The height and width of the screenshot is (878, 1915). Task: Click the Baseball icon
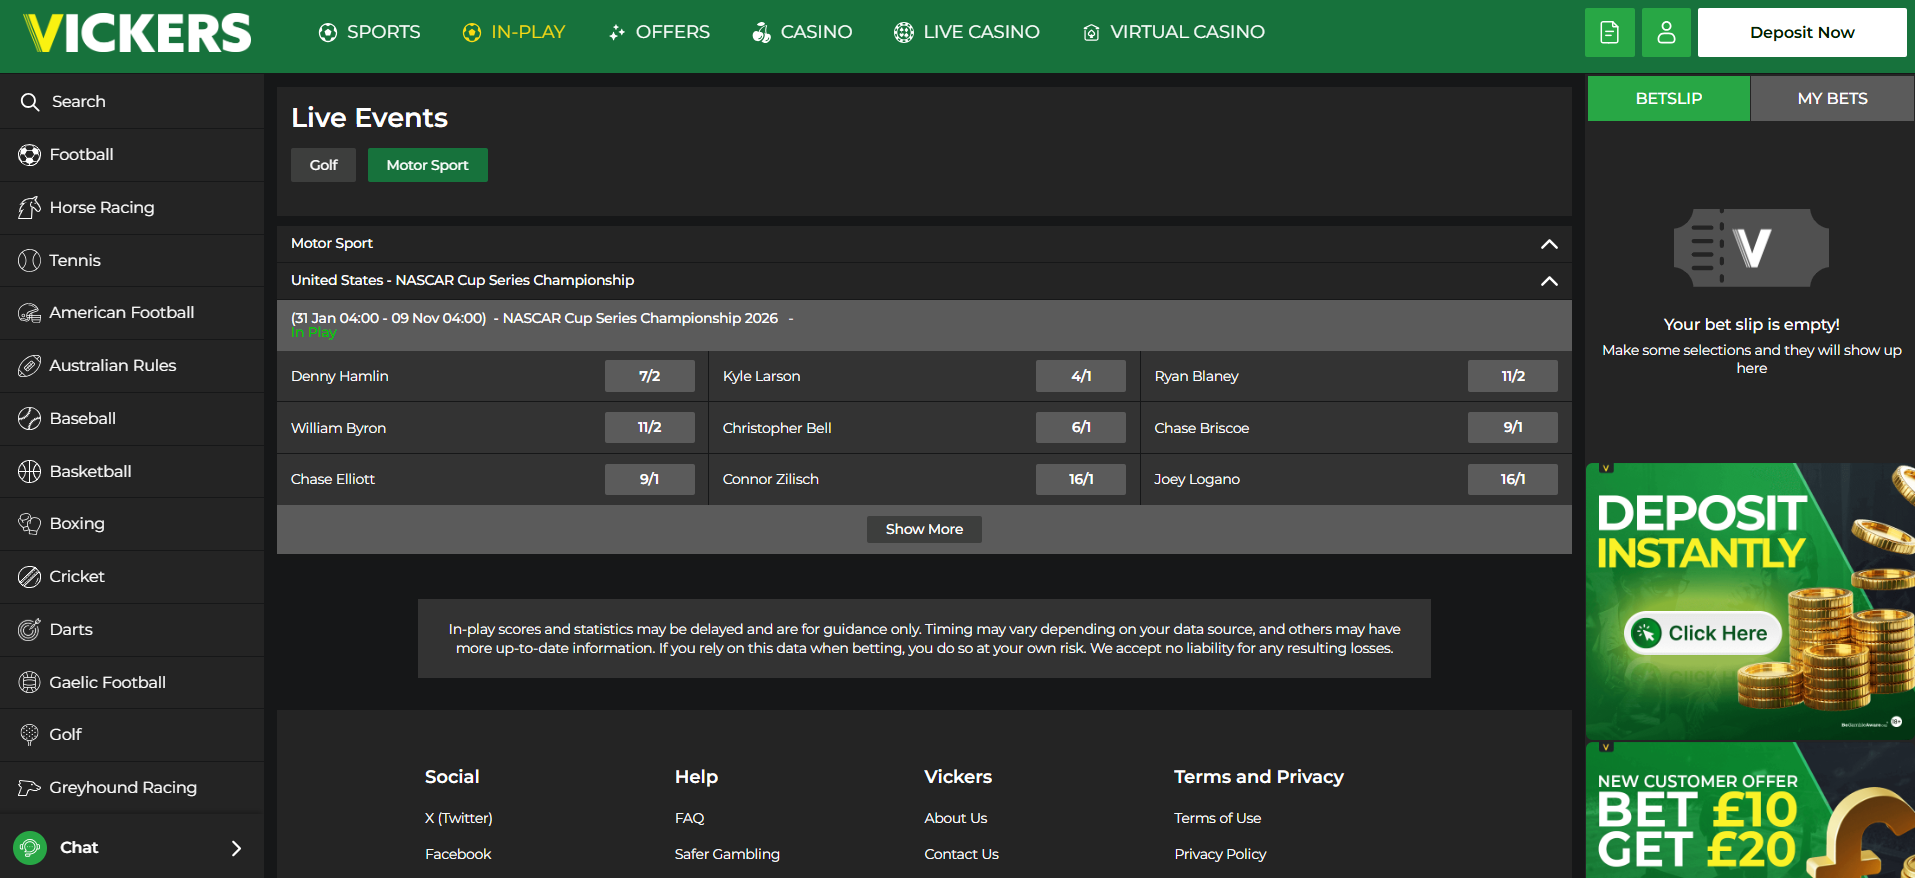point(30,419)
